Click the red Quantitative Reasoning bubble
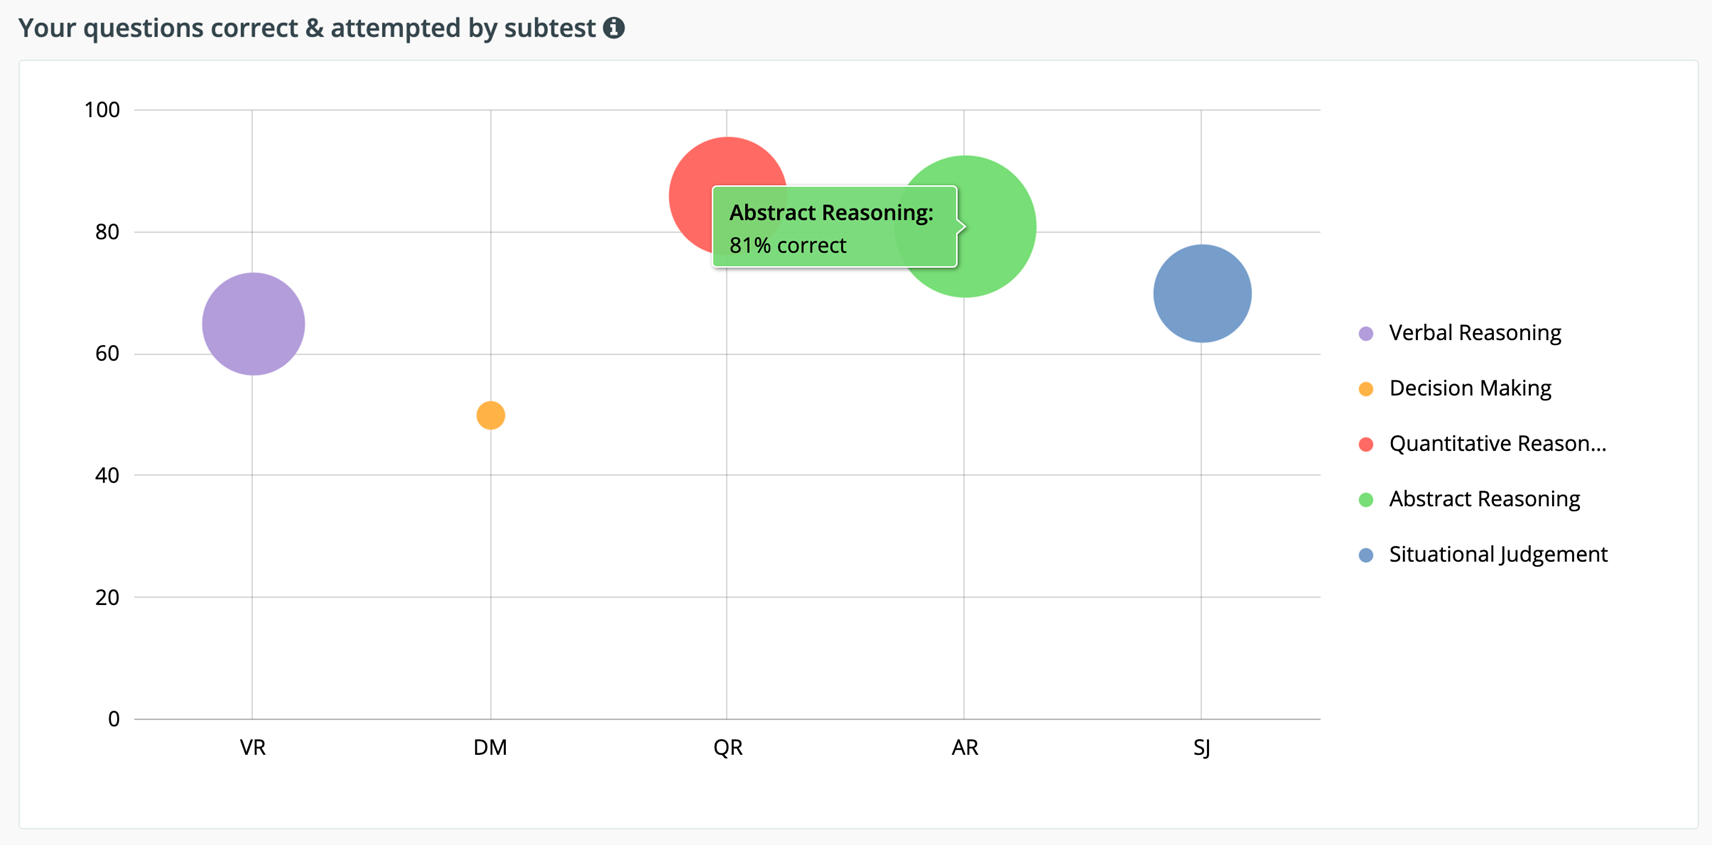The width and height of the screenshot is (1712, 845). click(700, 170)
